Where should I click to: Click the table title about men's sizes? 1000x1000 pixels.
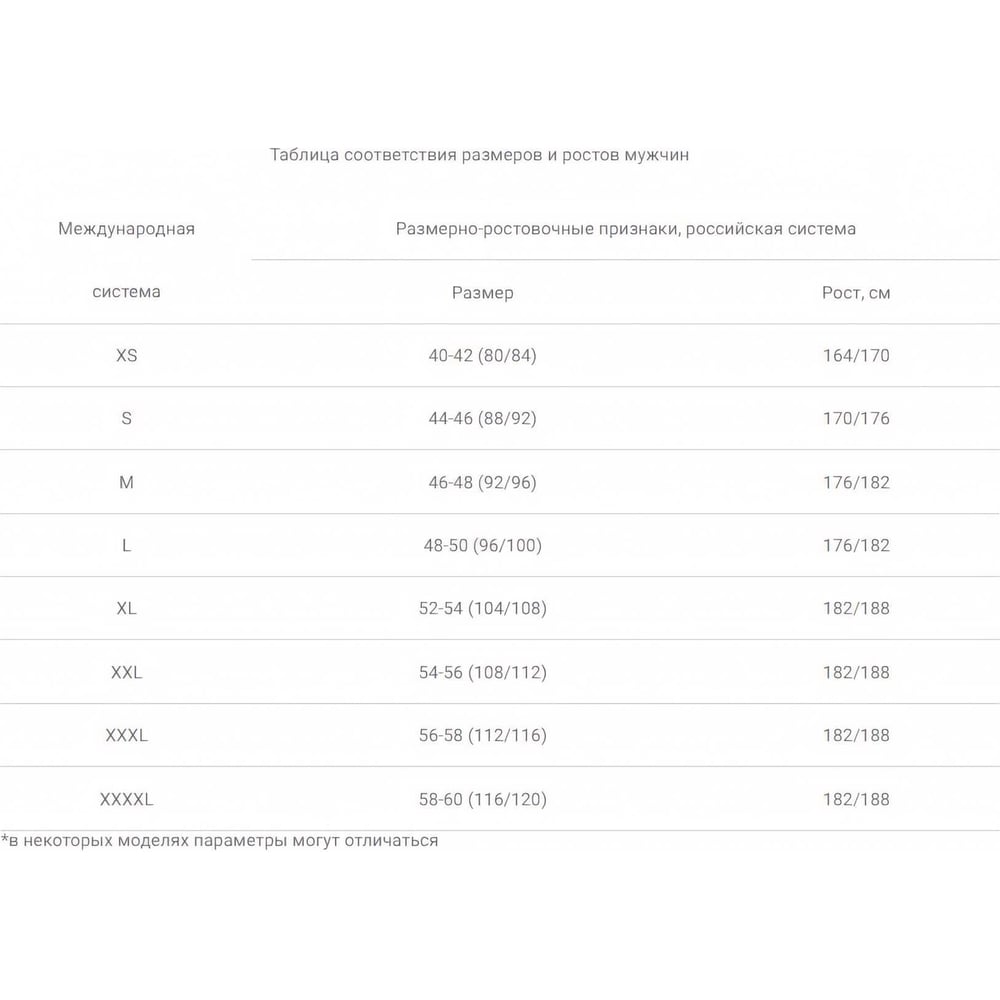(x=479, y=155)
